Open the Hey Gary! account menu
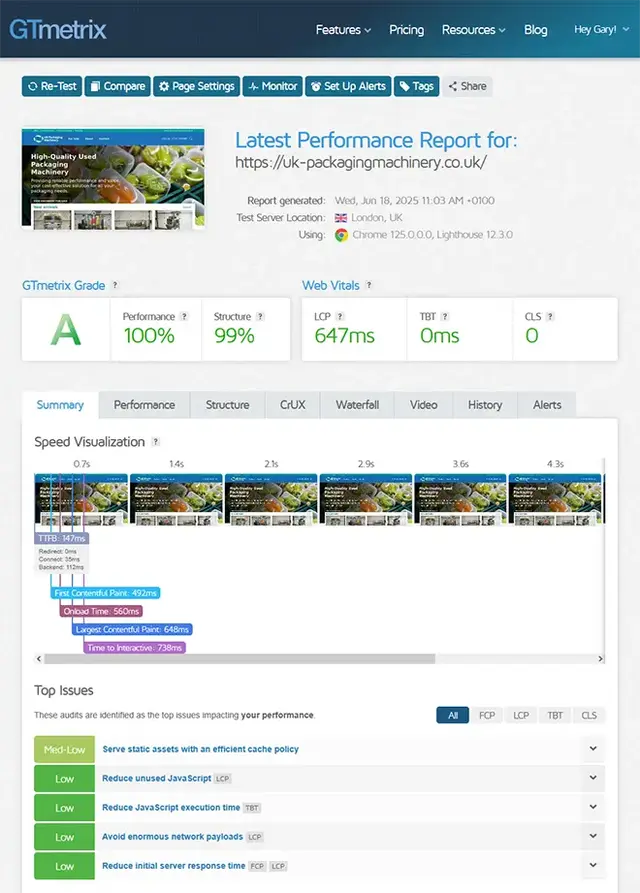Viewport: 640px width, 893px height. 602,29
